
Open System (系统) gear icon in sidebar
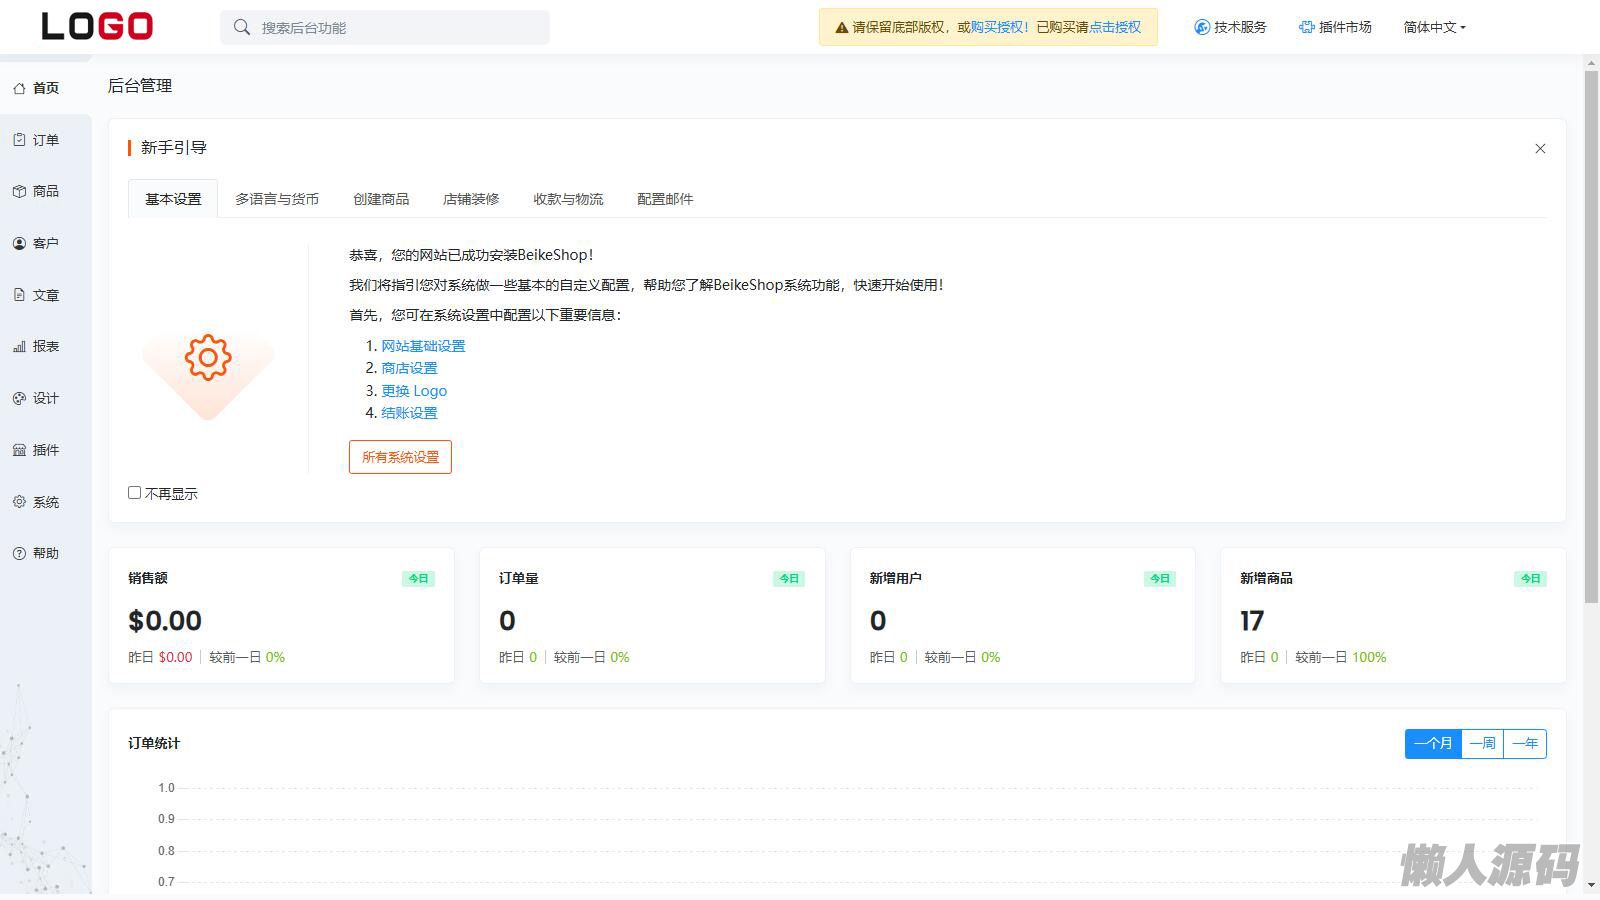19,502
